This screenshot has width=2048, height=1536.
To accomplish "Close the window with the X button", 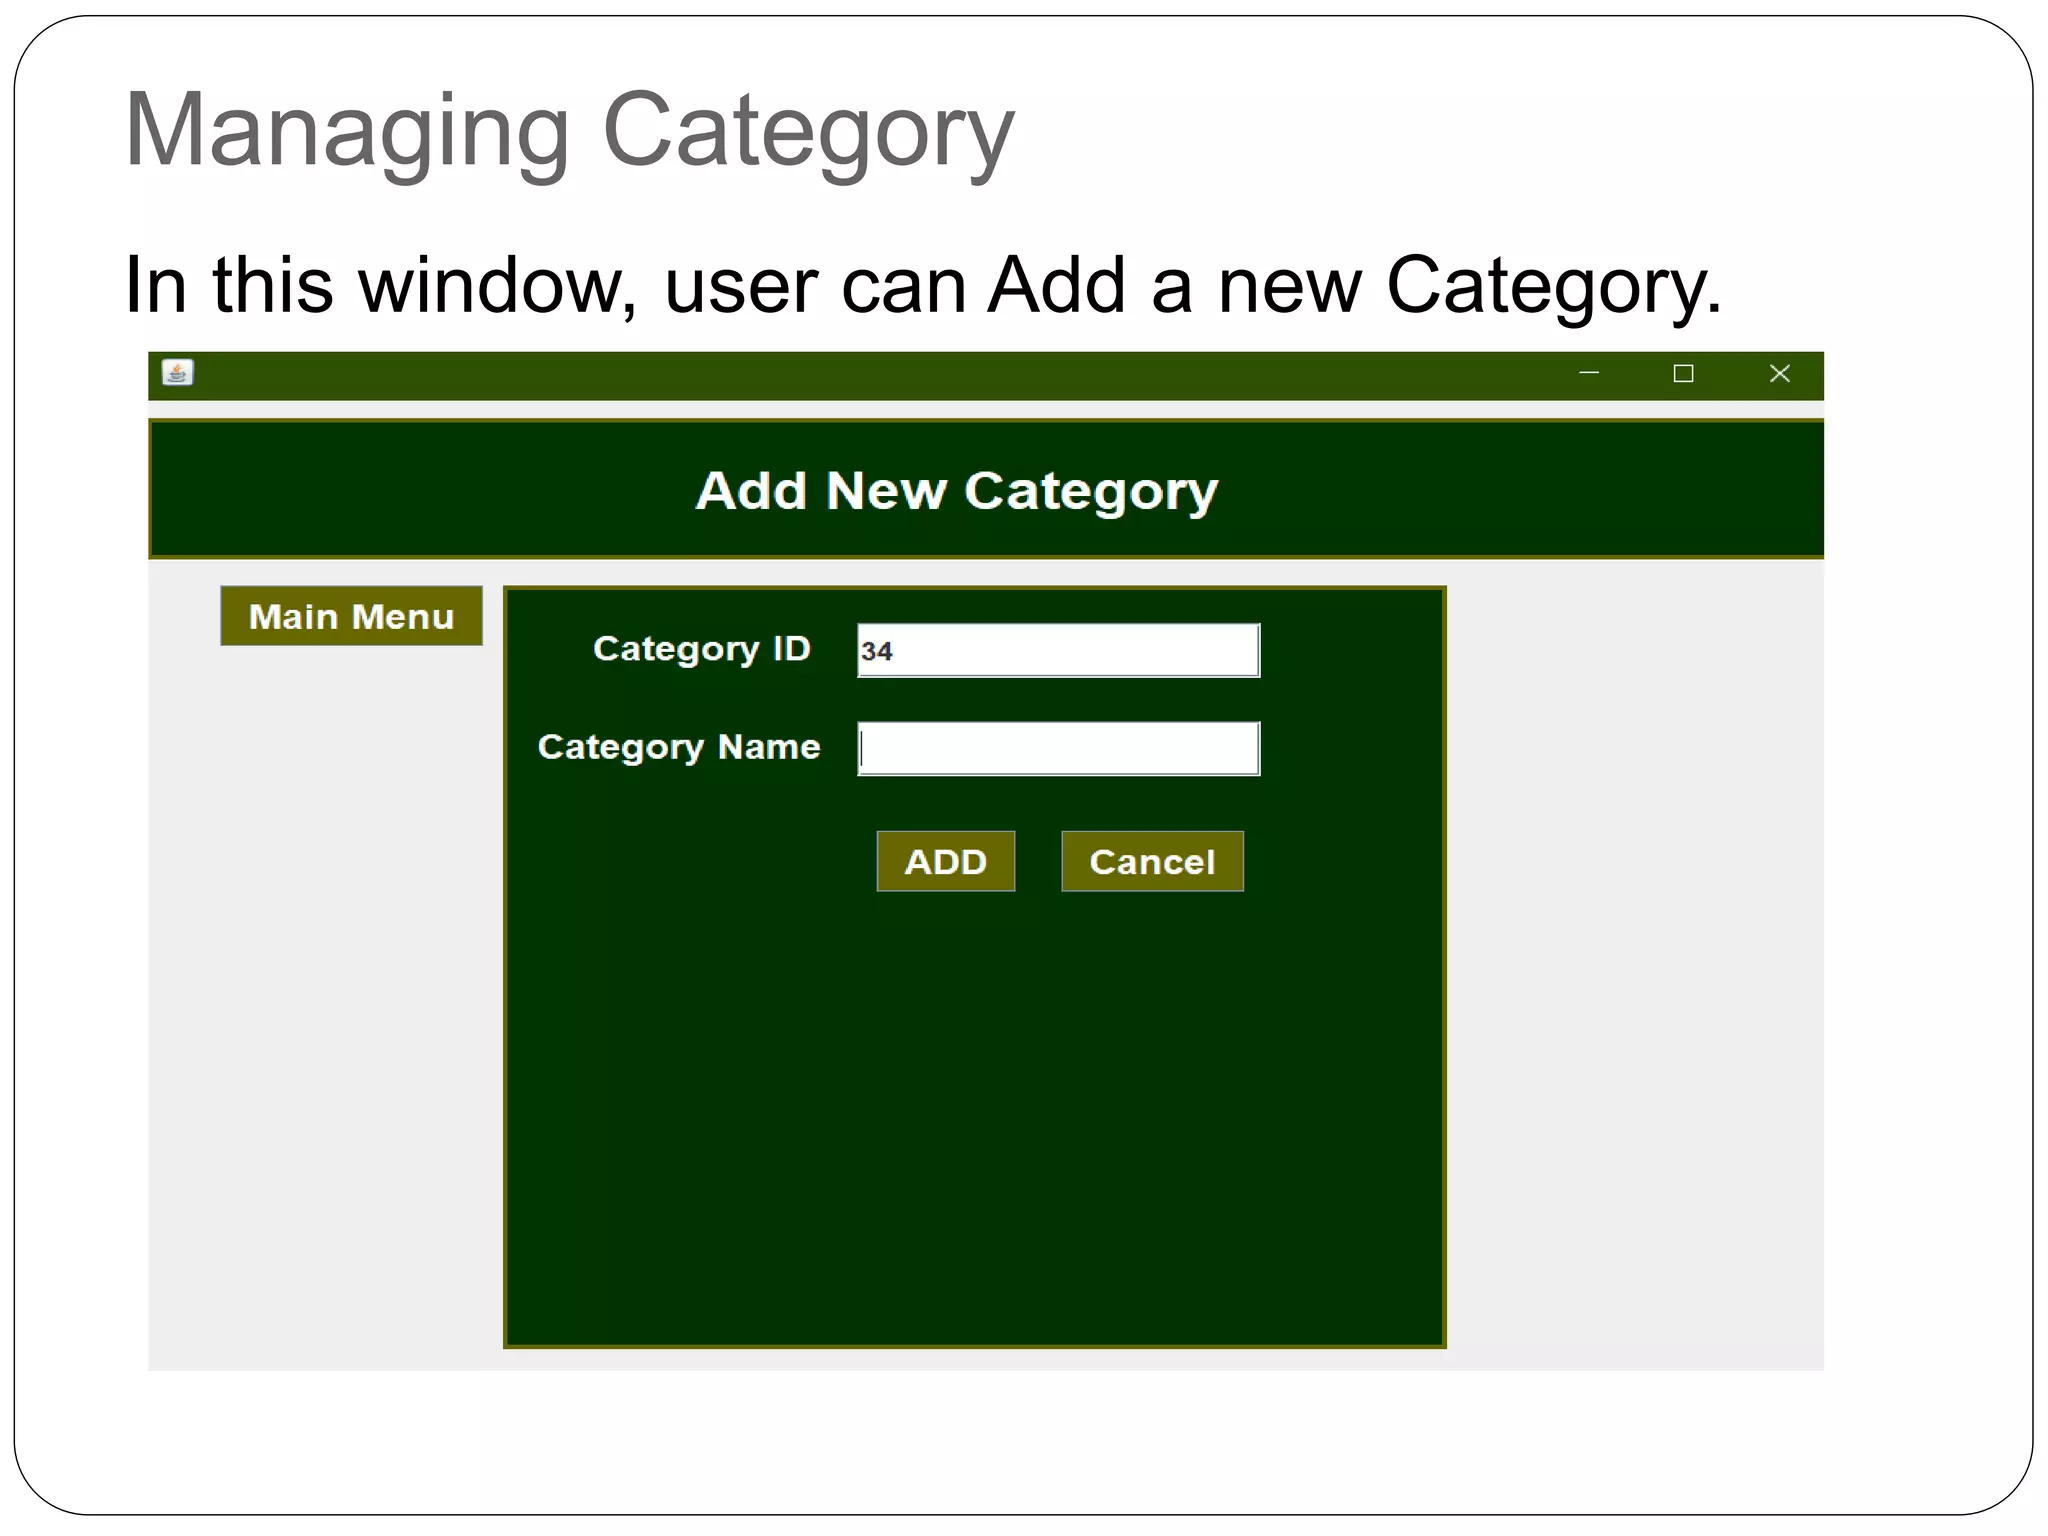I will [x=1779, y=373].
